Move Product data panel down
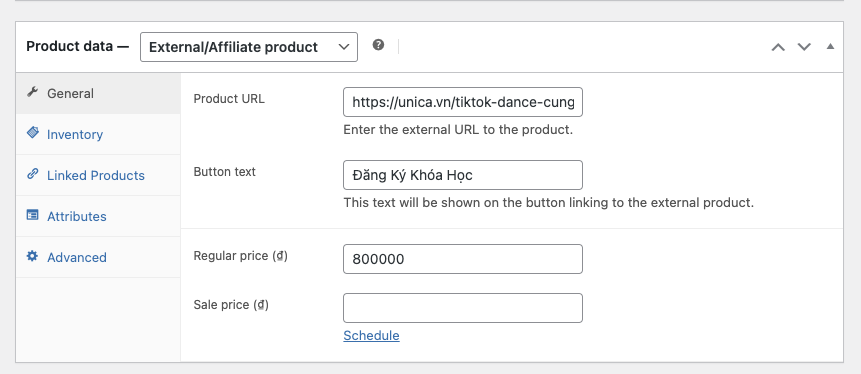Image resolution: width=861 pixels, height=374 pixels. tap(804, 47)
